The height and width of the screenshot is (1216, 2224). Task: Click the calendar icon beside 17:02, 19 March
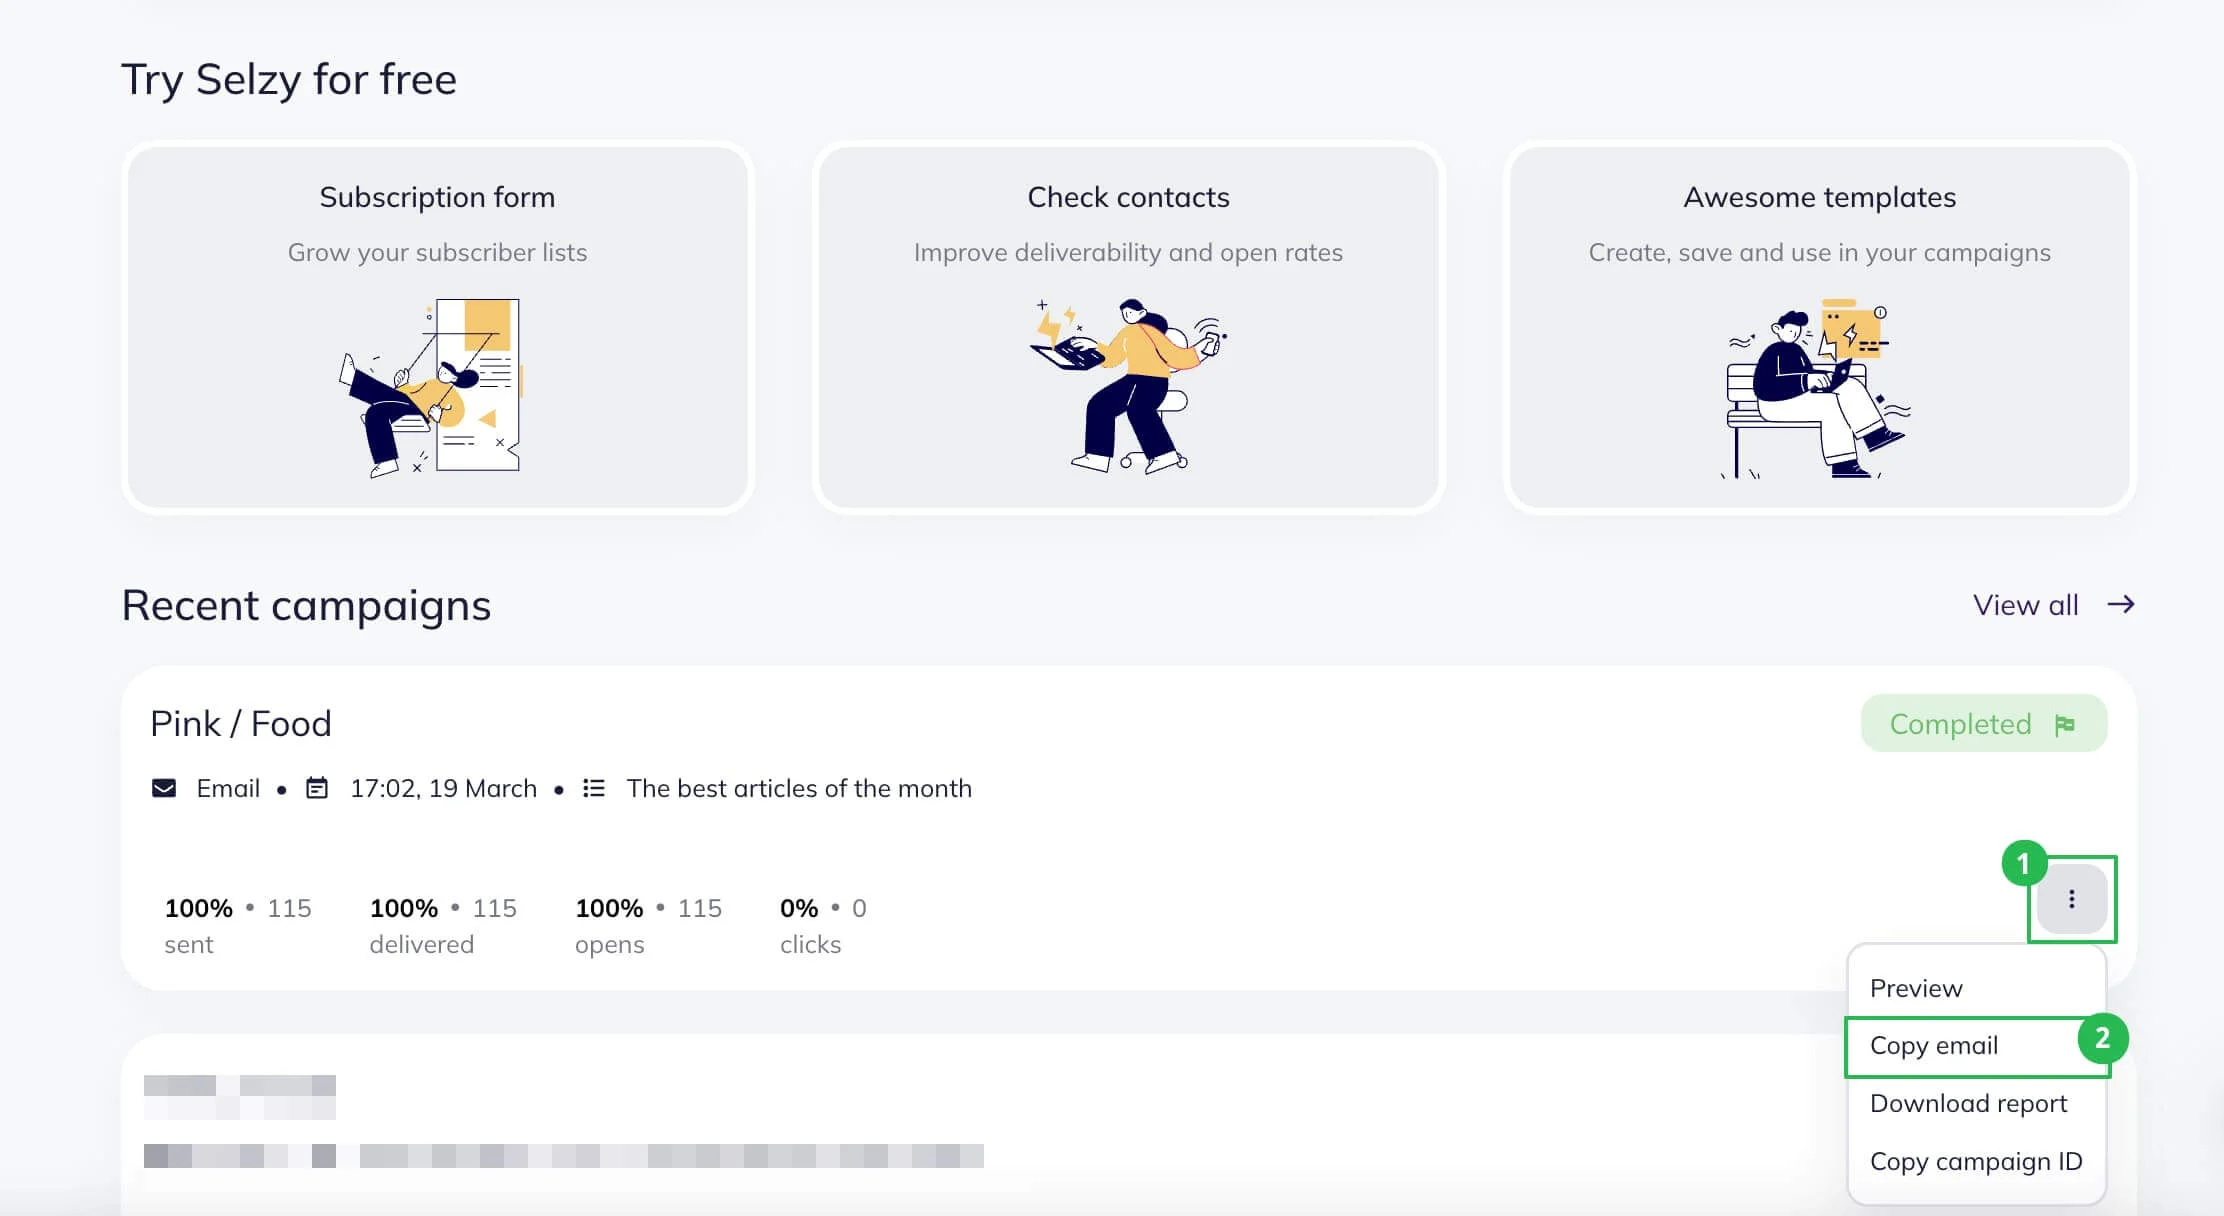[x=317, y=788]
